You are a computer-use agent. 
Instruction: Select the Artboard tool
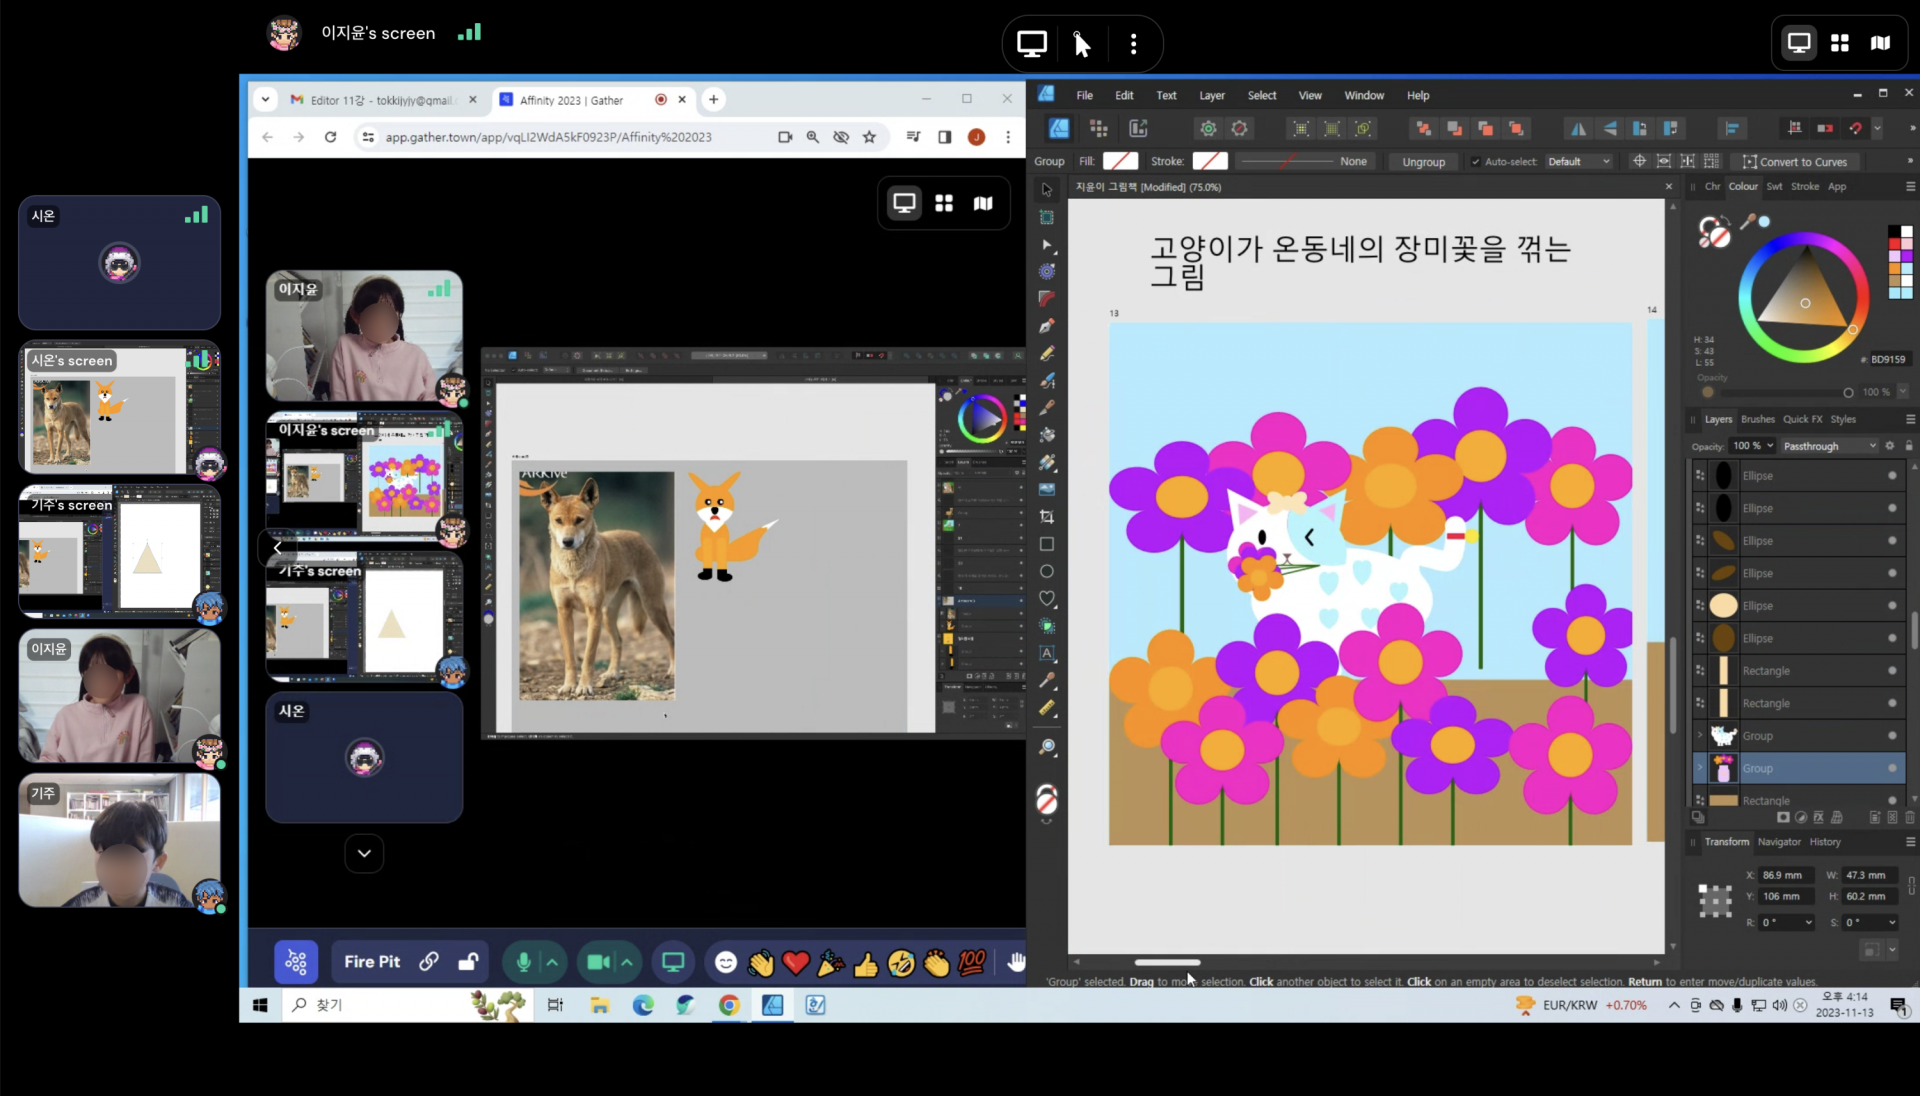pos(1047,217)
